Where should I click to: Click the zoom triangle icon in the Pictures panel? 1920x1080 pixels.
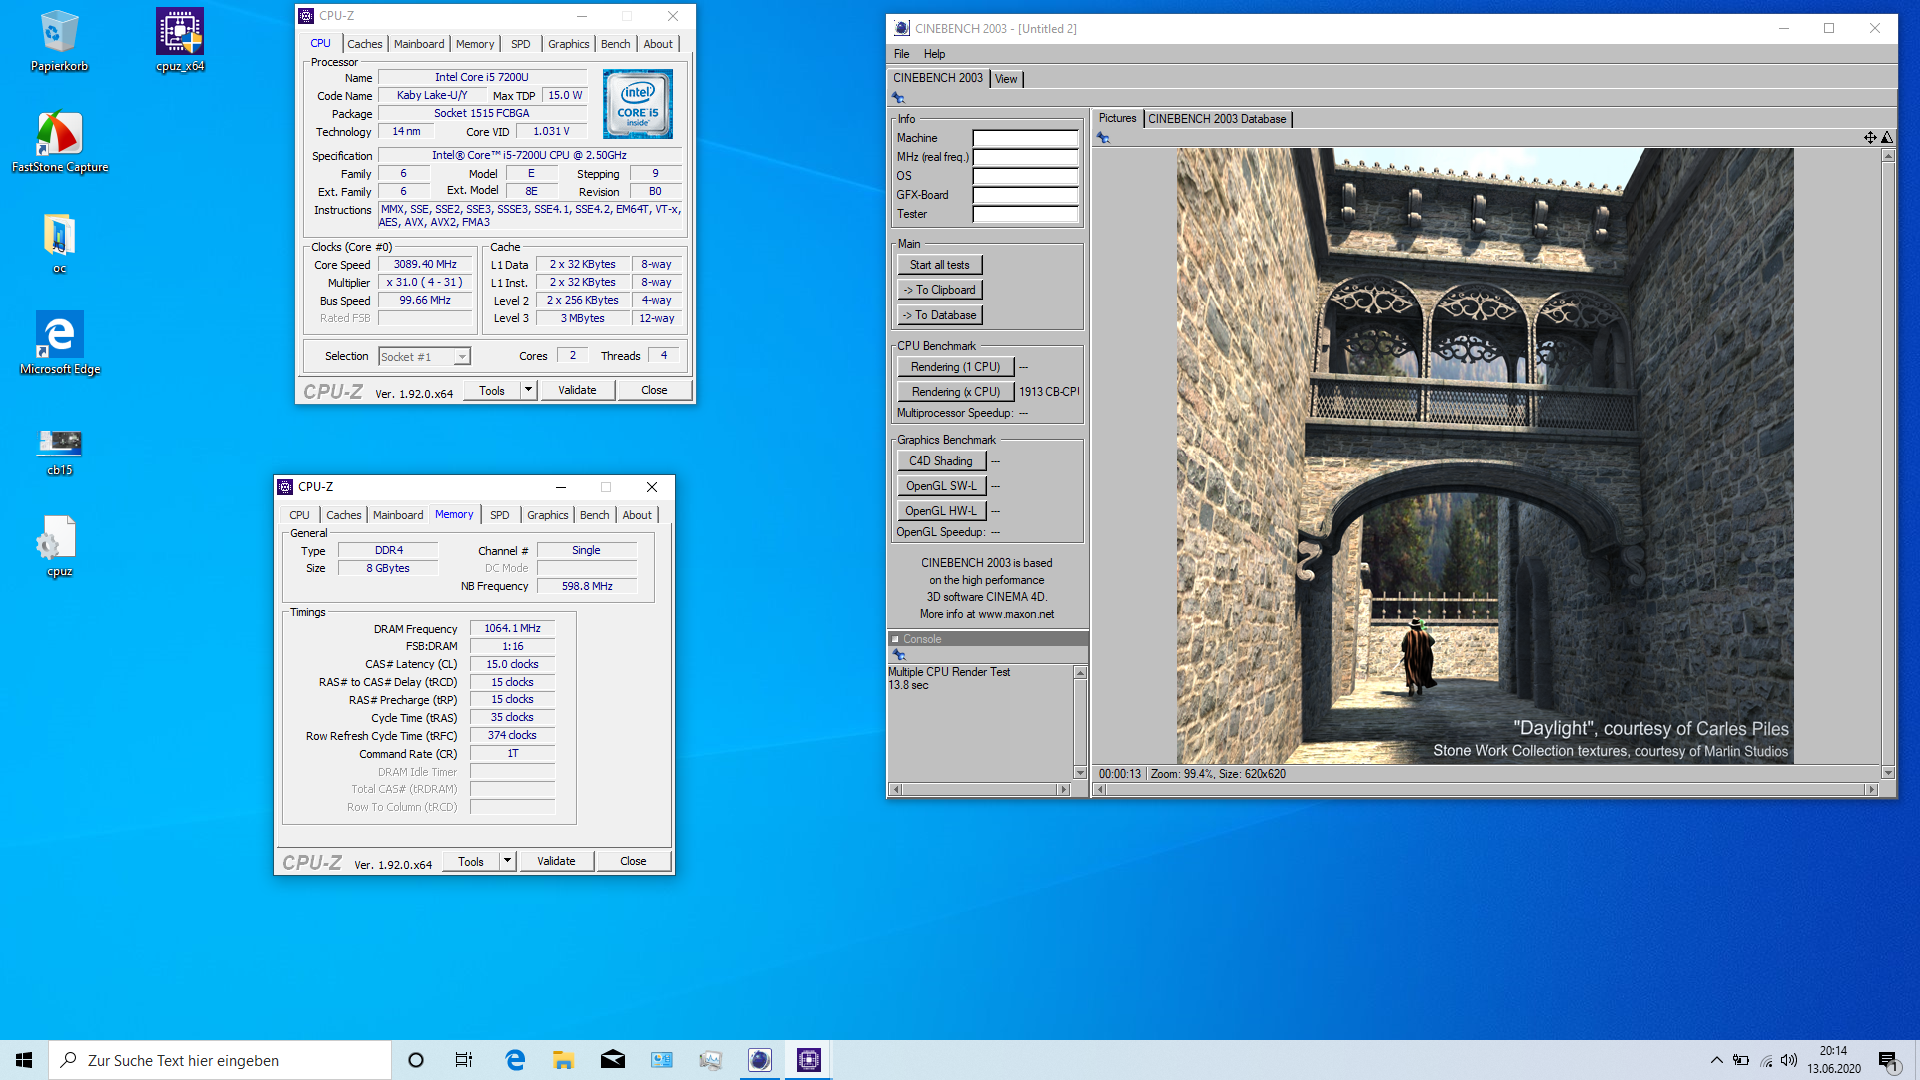coord(1887,138)
